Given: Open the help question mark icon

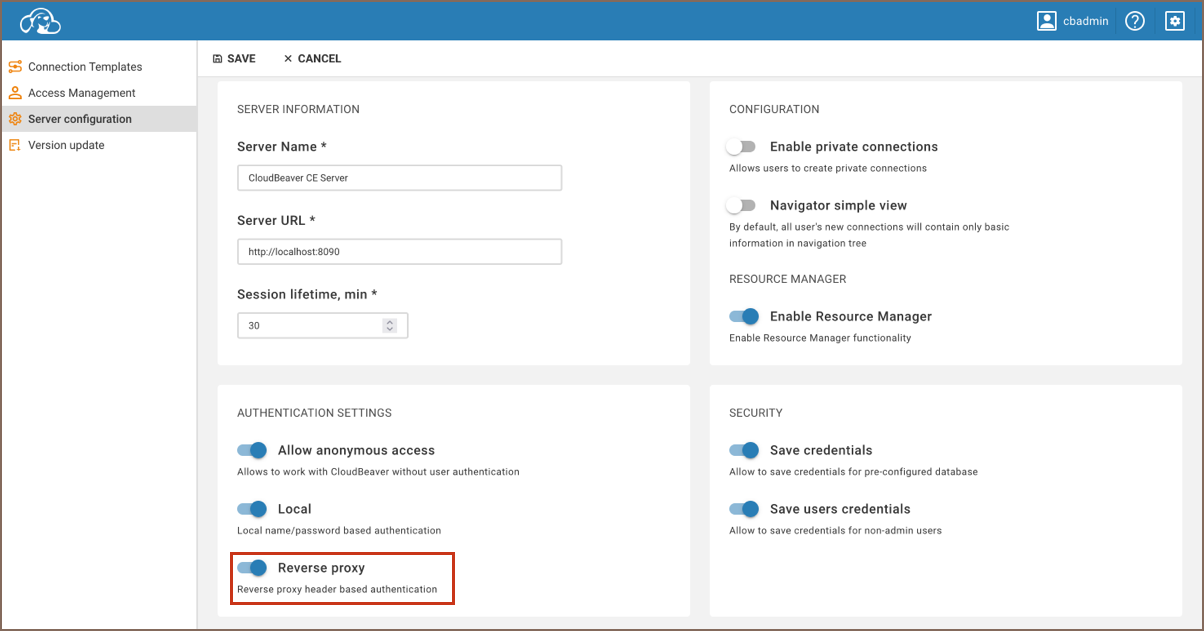Looking at the screenshot, I should click(x=1134, y=21).
